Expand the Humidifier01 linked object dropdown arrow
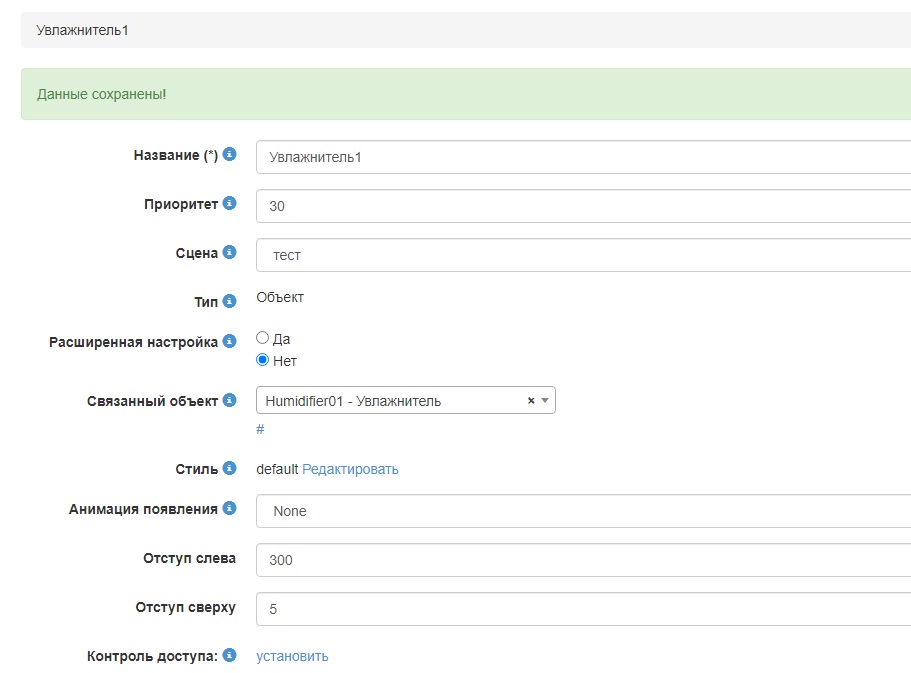 tap(545, 401)
